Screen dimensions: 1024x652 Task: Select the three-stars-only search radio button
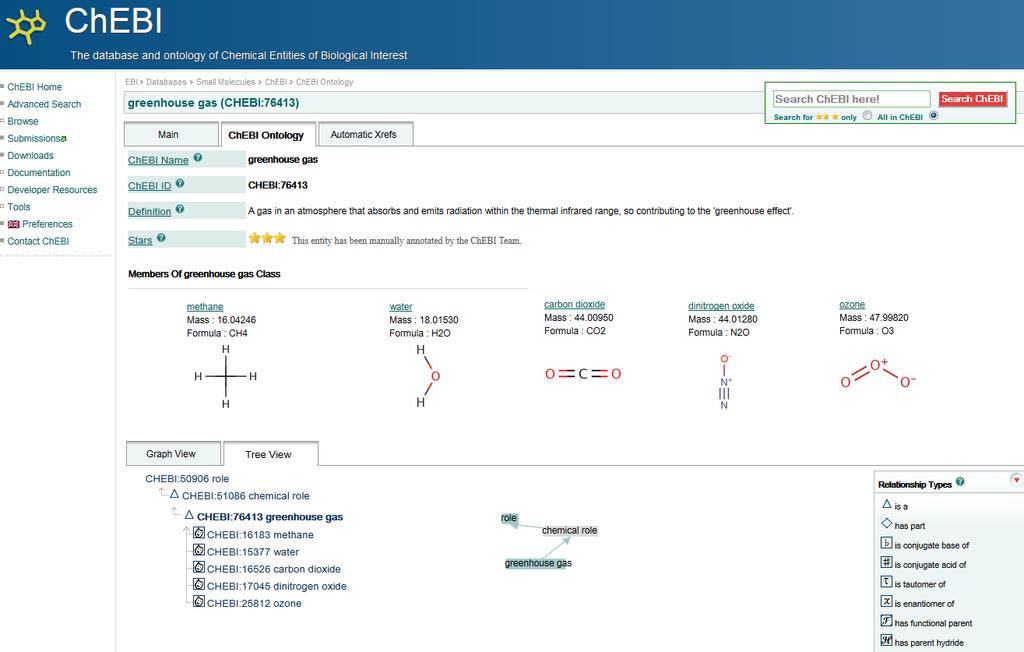point(867,116)
